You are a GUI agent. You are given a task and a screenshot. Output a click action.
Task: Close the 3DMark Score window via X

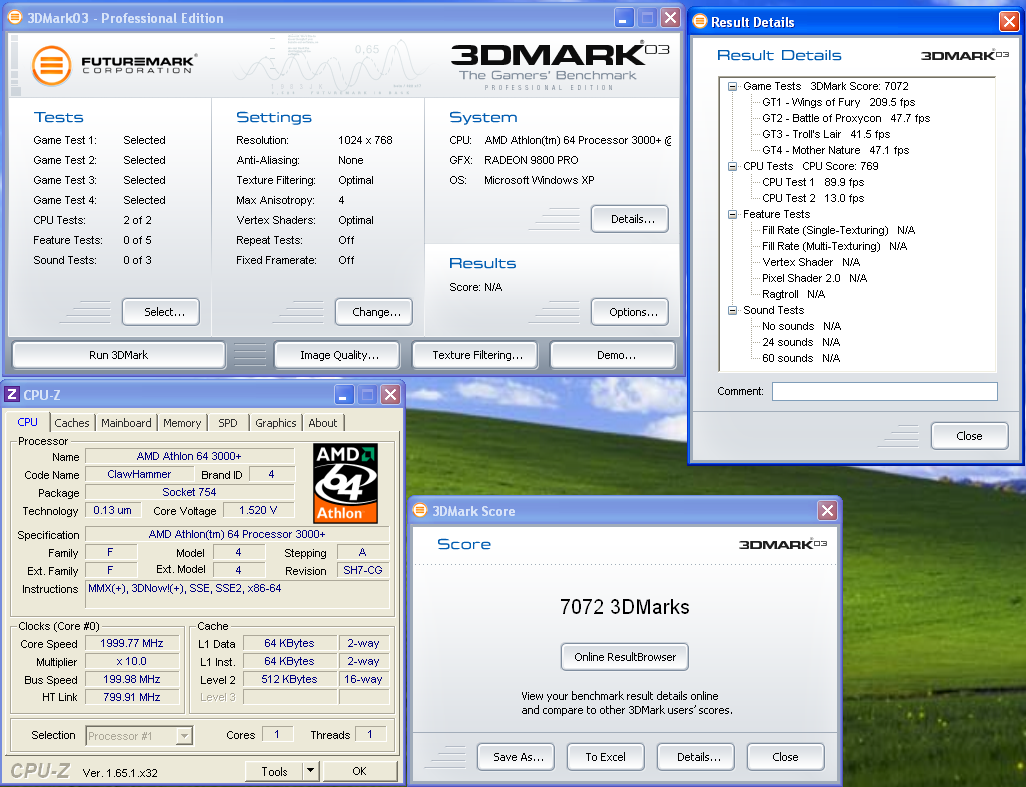(827, 510)
